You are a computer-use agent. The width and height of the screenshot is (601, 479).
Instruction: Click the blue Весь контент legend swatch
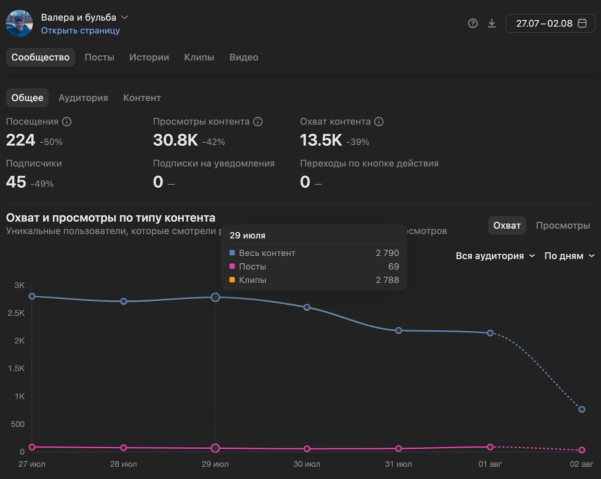pyautogui.click(x=232, y=253)
